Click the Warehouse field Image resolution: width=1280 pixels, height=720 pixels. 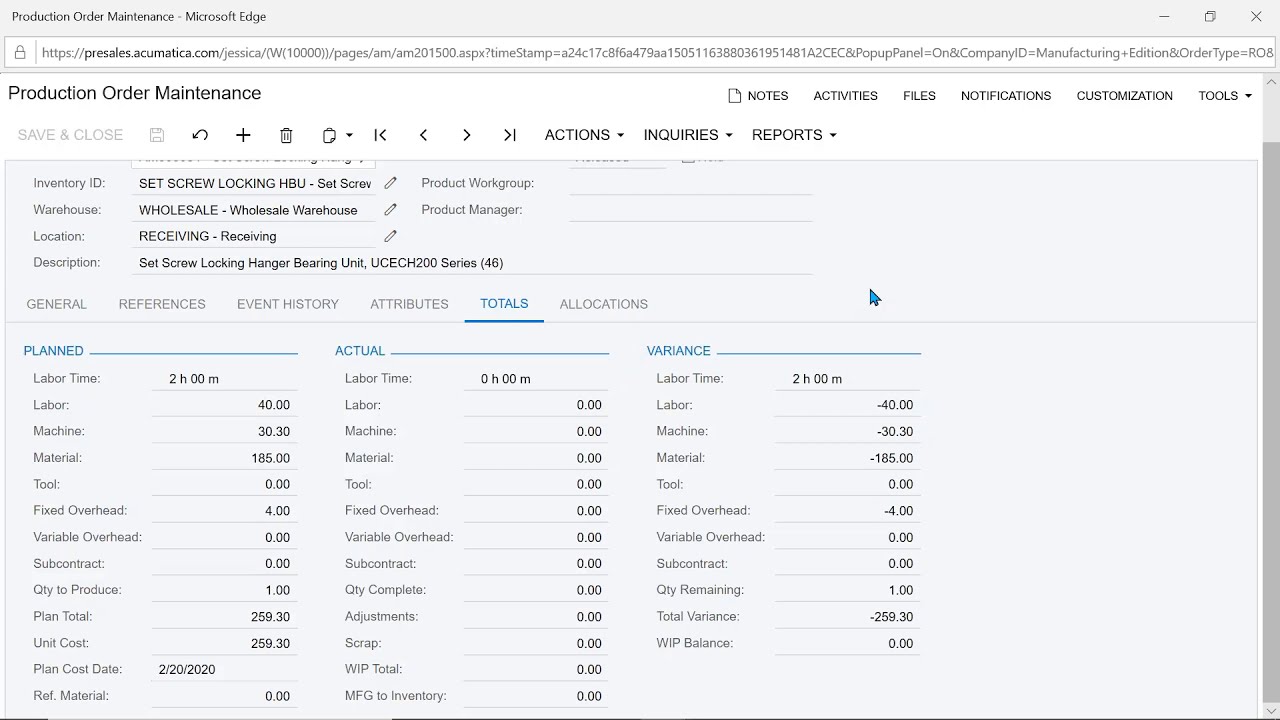[x=255, y=210]
